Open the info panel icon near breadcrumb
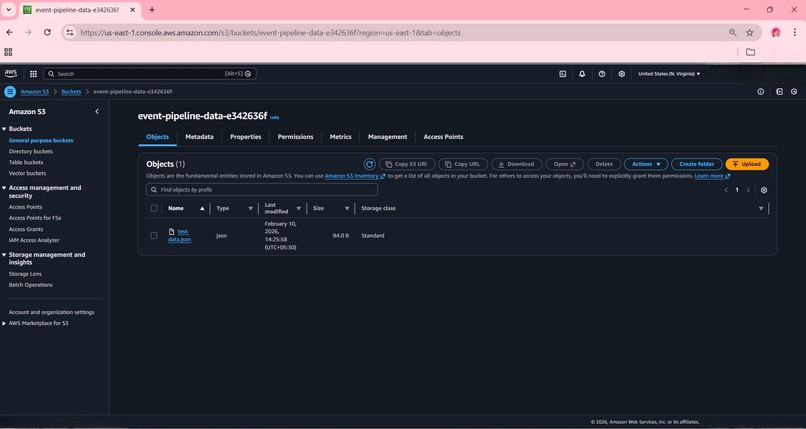The height and width of the screenshot is (429, 806). (x=760, y=91)
